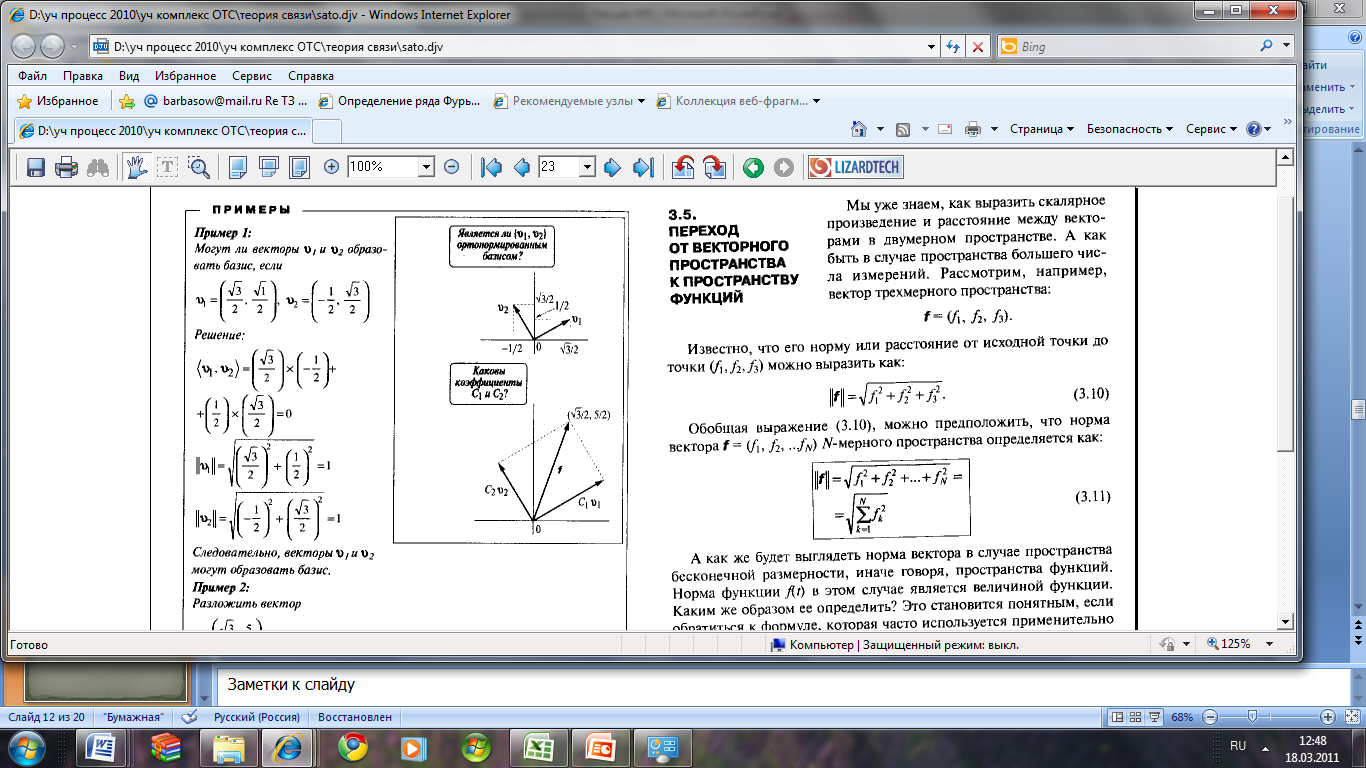Click the green back navigation button
The image size is (1366, 768).
753,167
